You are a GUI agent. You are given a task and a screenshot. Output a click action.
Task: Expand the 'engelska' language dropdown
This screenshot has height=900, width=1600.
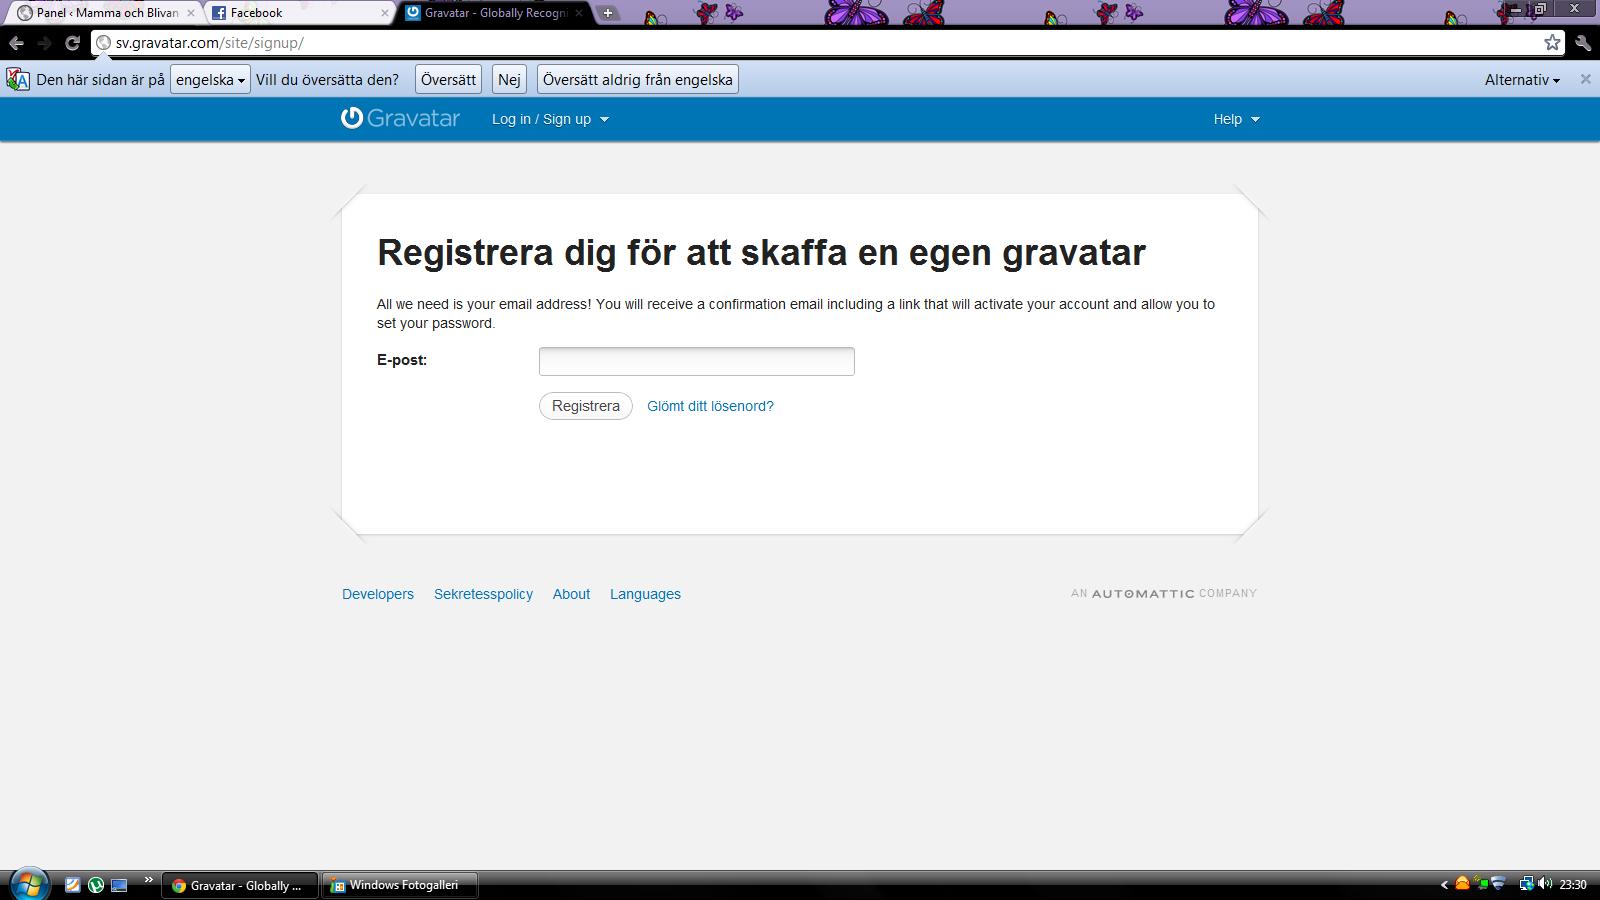point(210,80)
